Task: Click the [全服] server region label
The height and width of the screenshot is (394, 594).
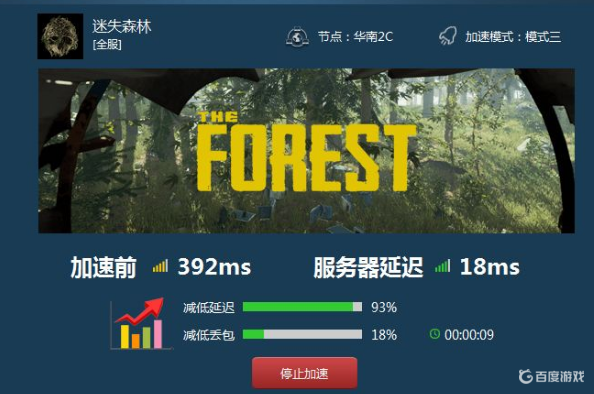Action: click(x=107, y=45)
